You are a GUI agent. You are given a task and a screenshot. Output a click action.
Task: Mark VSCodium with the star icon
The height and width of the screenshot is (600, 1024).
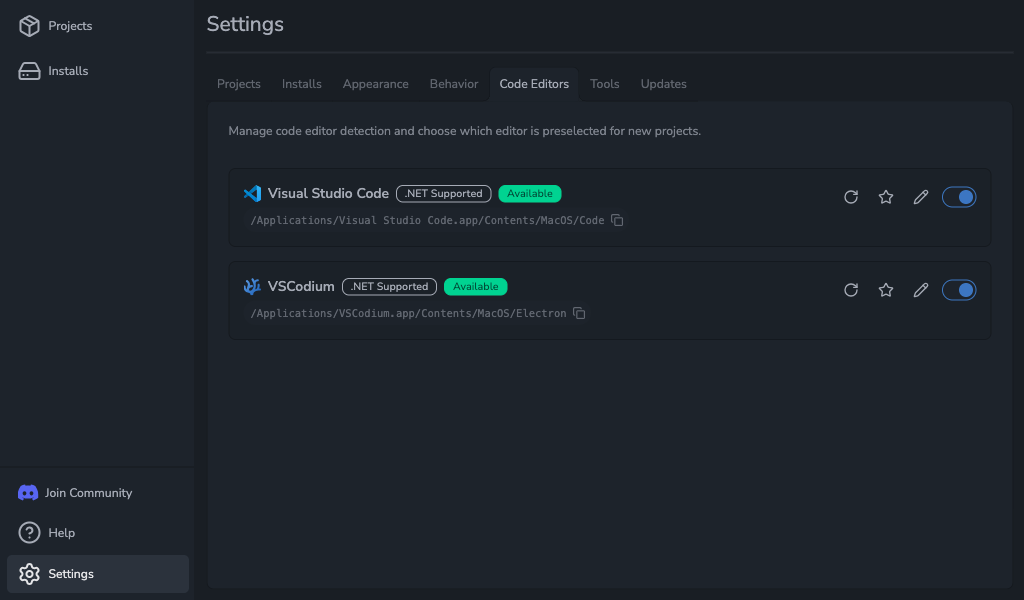886,289
